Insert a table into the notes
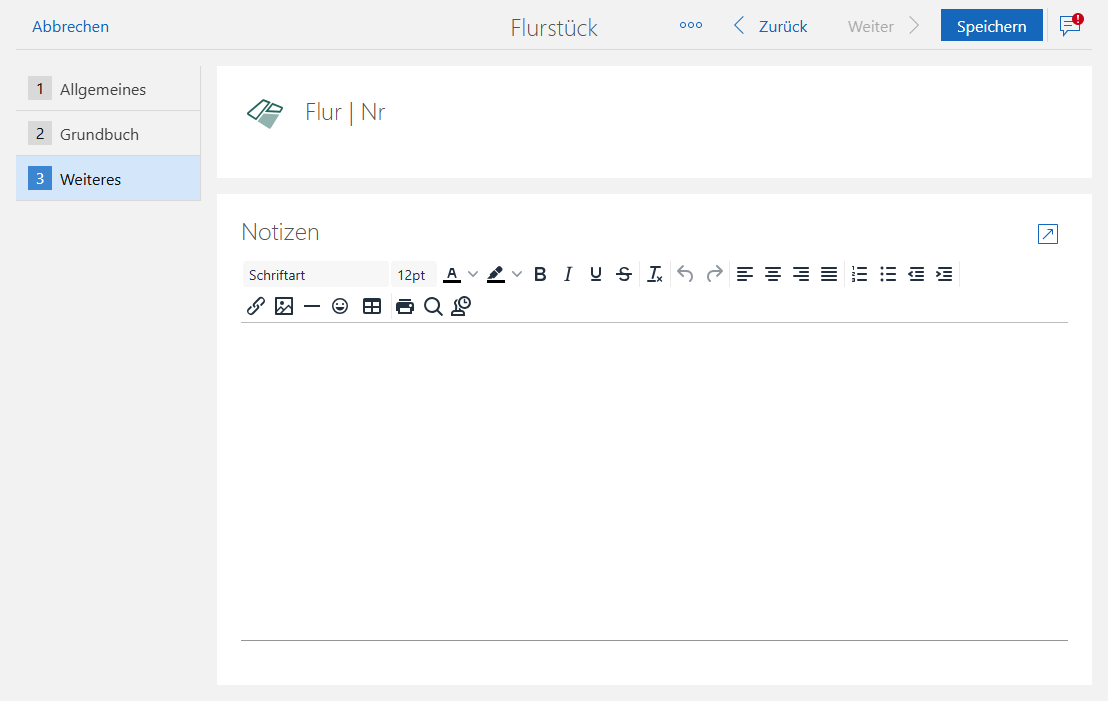The image size is (1108, 701). tap(372, 306)
